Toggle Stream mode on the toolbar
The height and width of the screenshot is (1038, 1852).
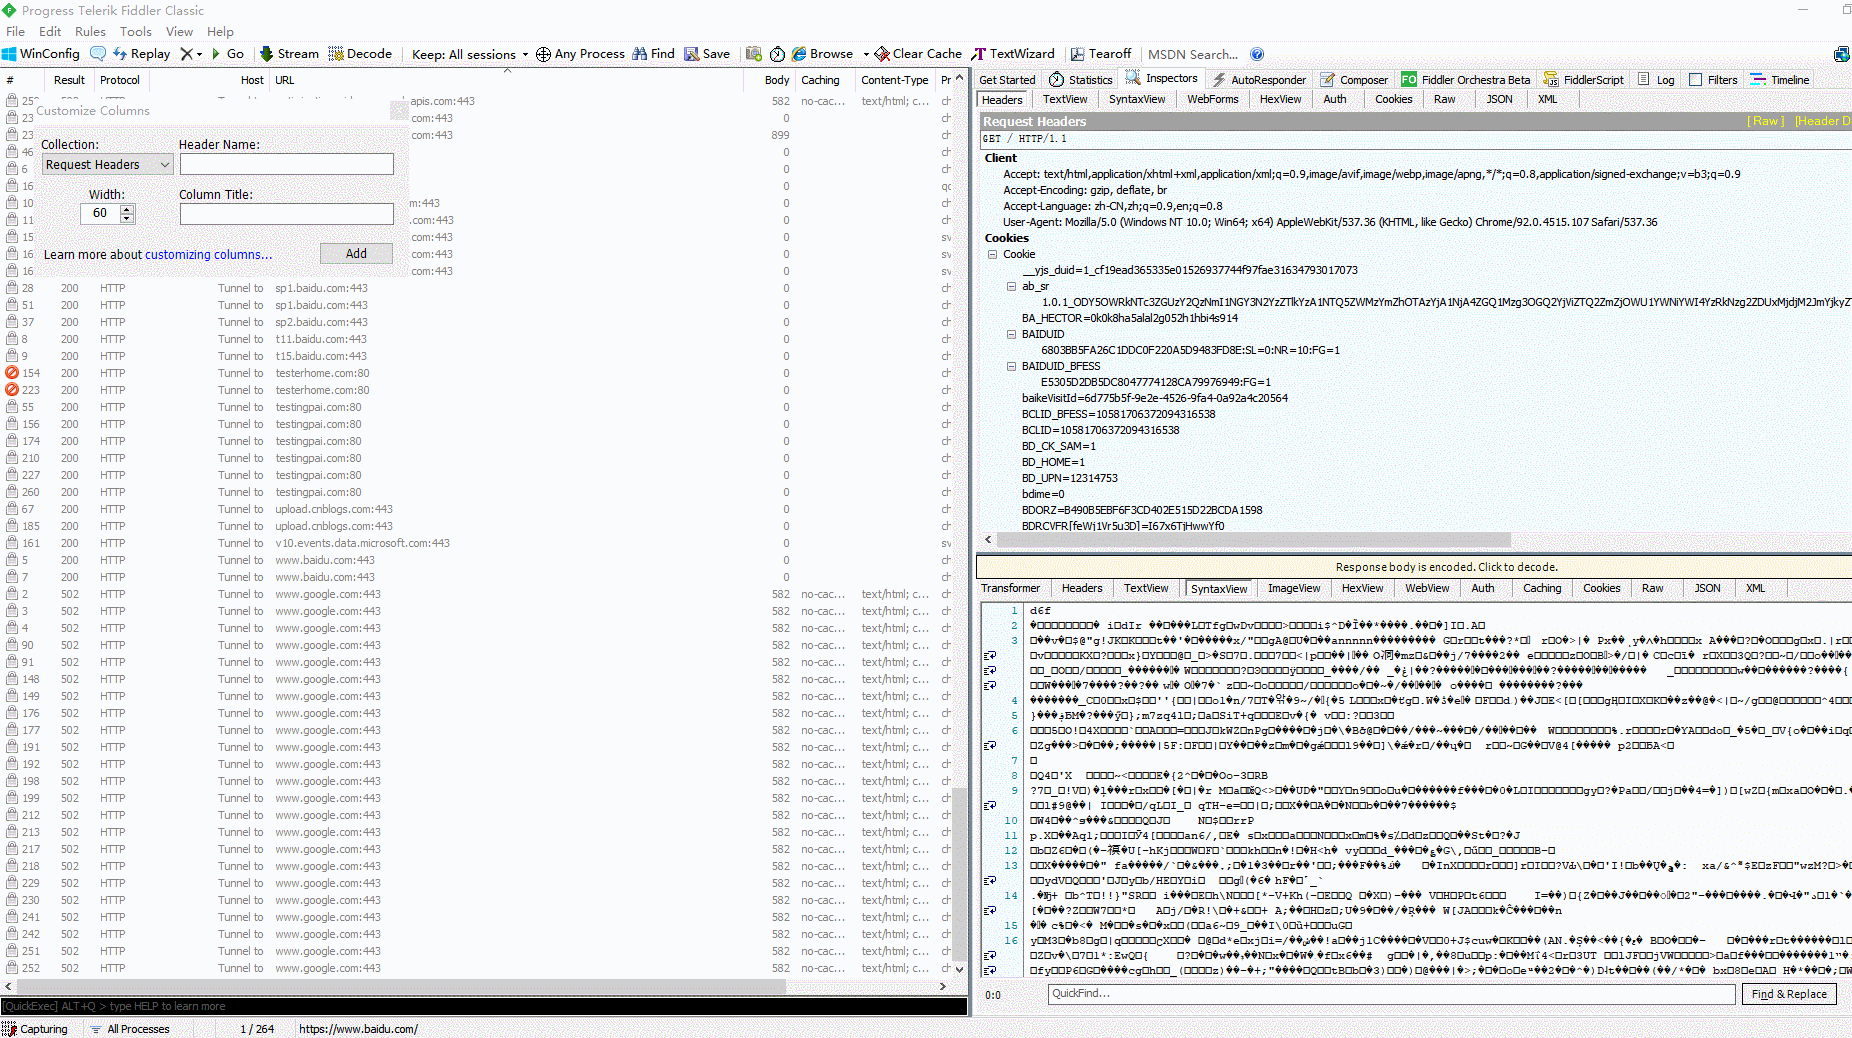[289, 54]
